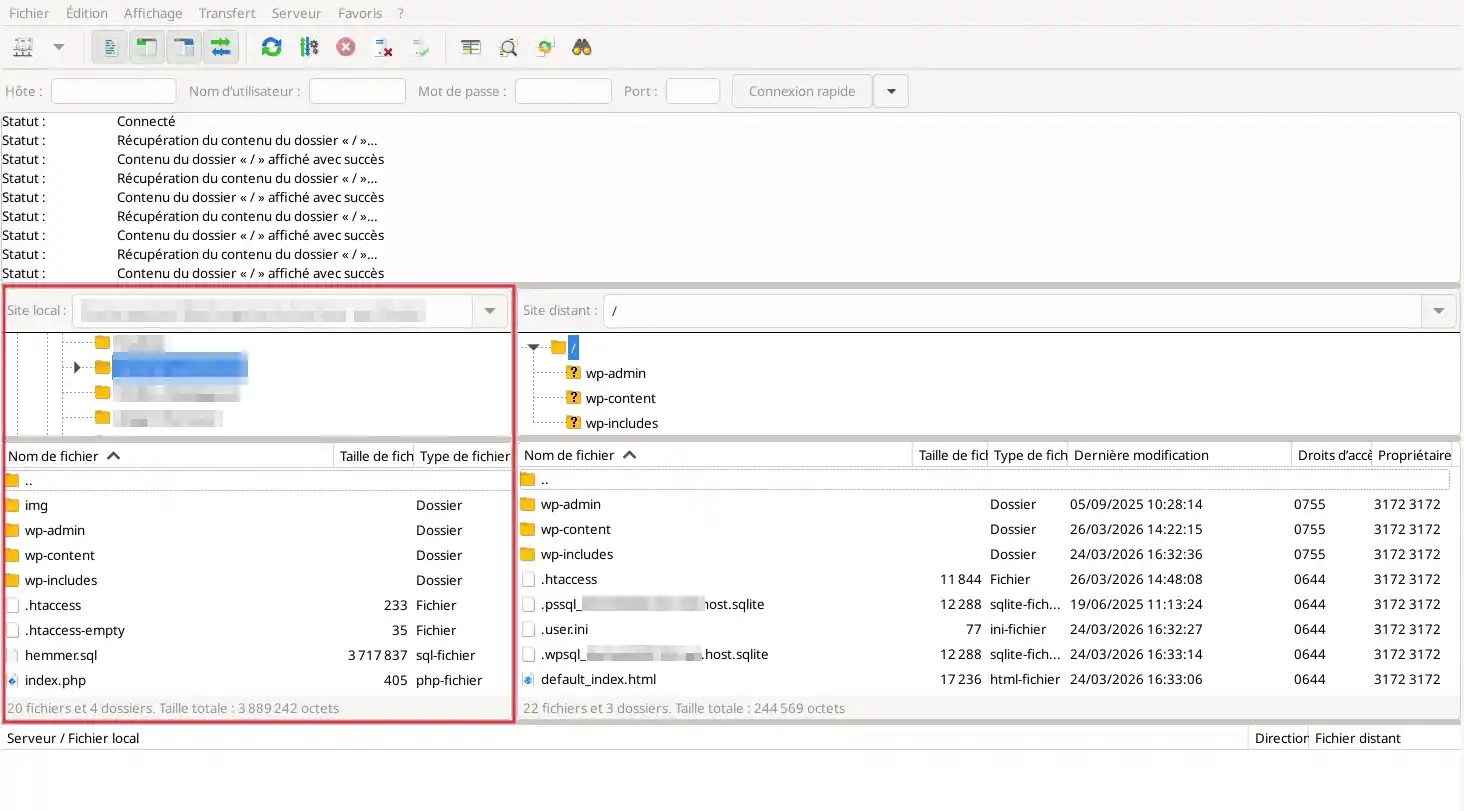1464x811 pixels.
Task: Disconnect from the server
Action: (383, 47)
